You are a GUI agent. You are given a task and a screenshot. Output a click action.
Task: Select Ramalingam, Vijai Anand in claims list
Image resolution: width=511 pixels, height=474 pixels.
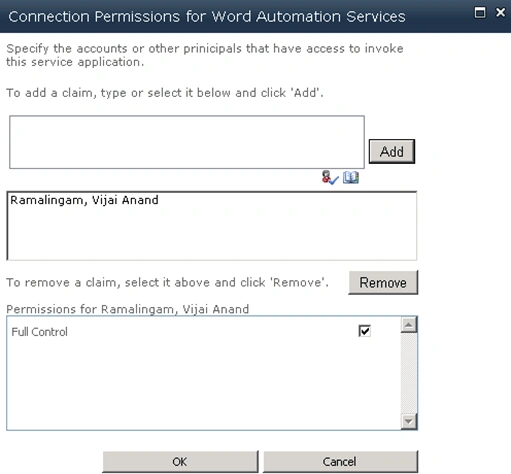point(84,200)
